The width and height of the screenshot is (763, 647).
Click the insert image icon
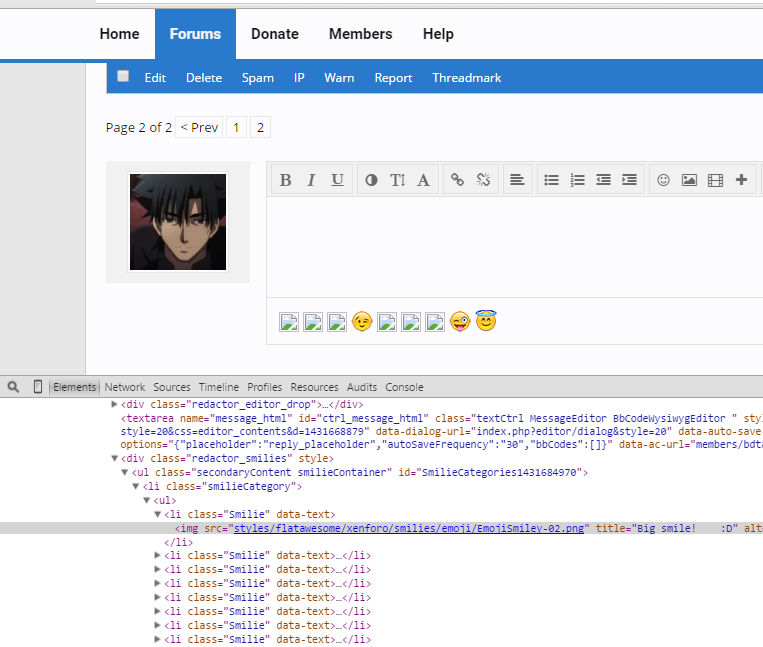click(x=689, y=180)
